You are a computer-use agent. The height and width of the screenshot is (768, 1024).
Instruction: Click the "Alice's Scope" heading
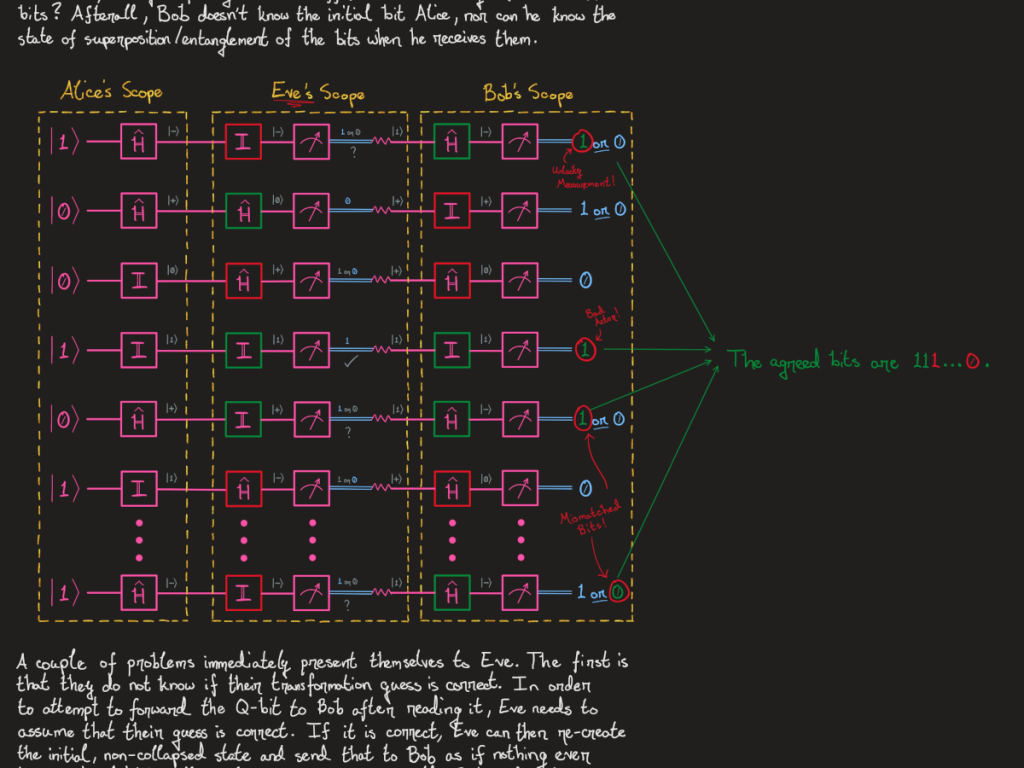(x=111, y=92)
